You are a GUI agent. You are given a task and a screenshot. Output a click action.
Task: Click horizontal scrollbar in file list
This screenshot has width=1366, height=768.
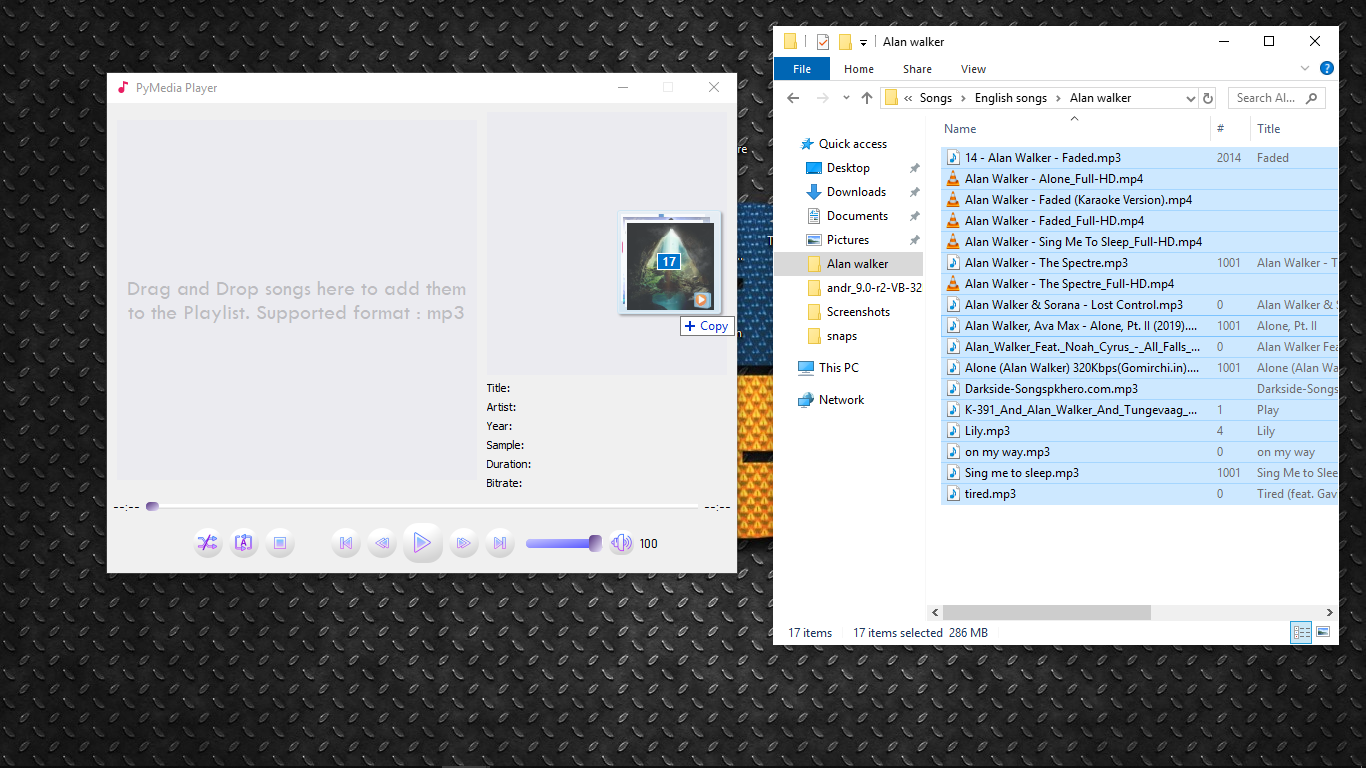click(x=1046, y=612)
